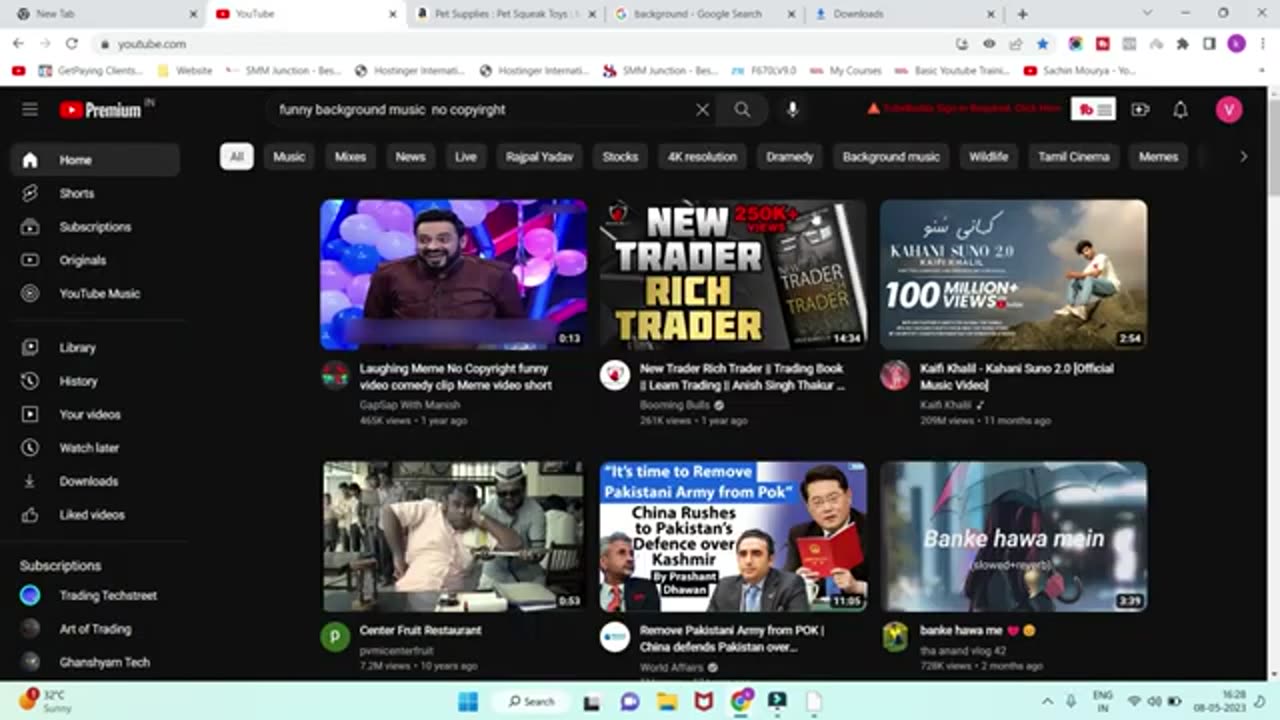The height and width of the screenshot is (720, 1280).
Task: Open the Chrome tab search dropdown
Action: pos(1147,14)
